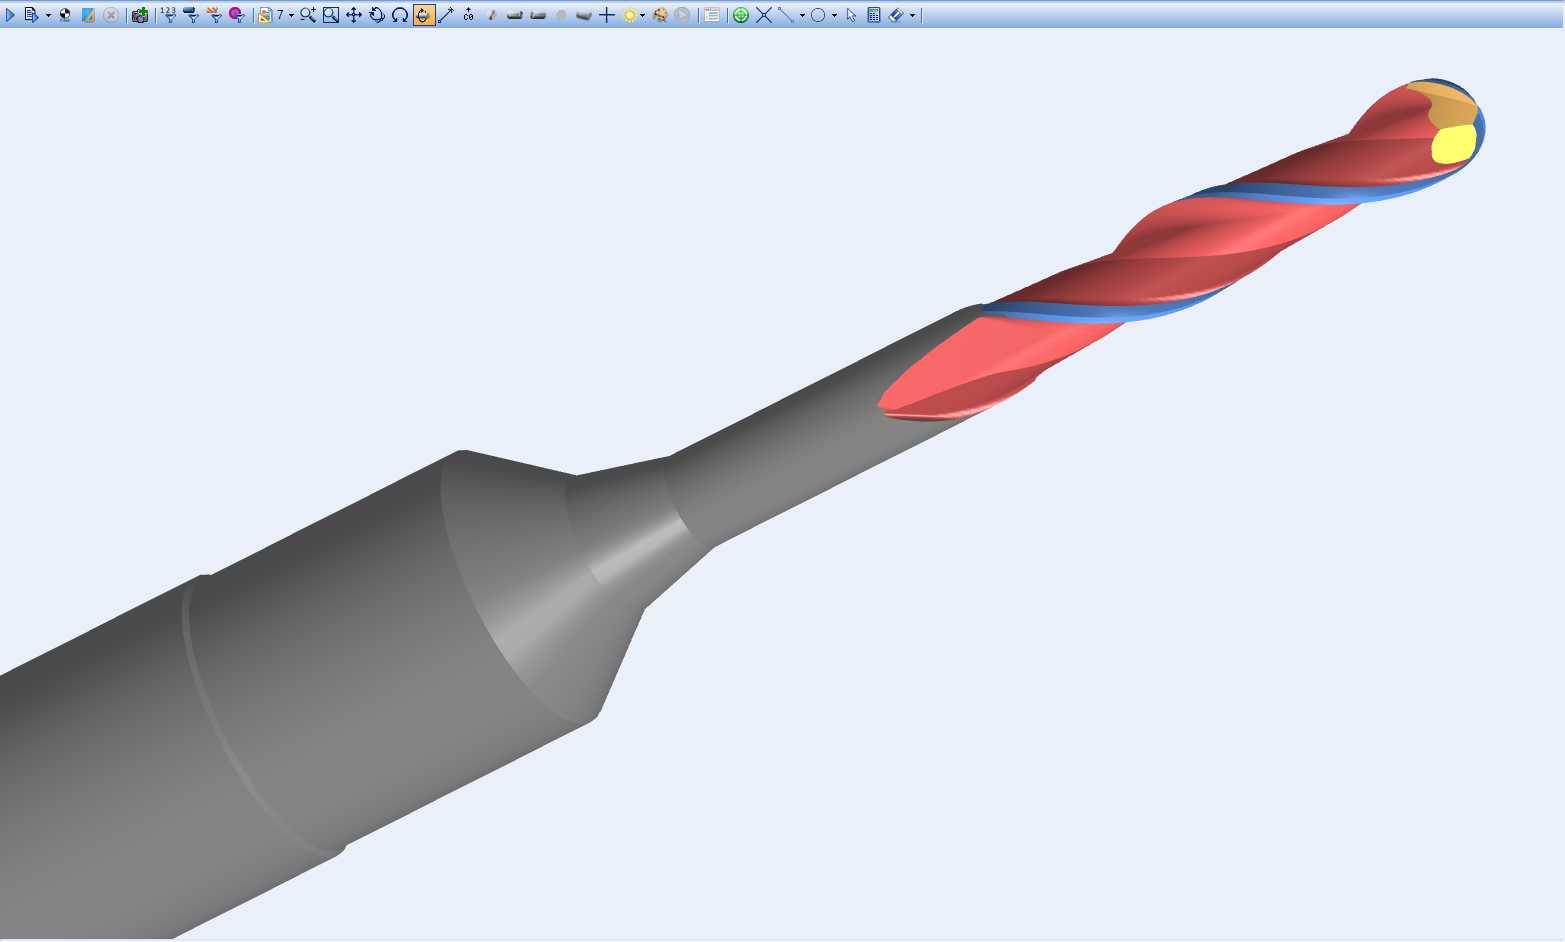The height and width of the screenshot is (942, 1565).
Task: Select the zoom-to-window box tool
Action: tap(331, 15)
